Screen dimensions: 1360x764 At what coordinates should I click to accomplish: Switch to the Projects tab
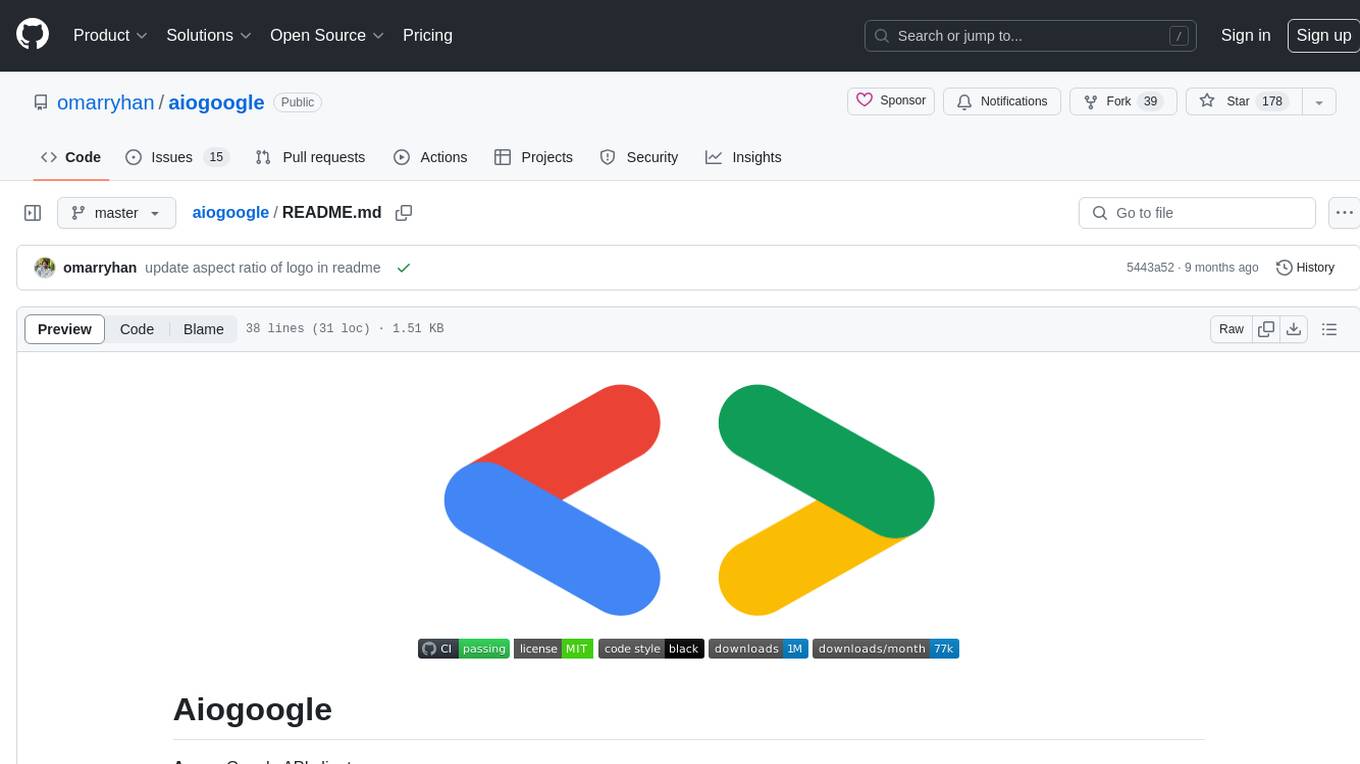click(534, 157)
